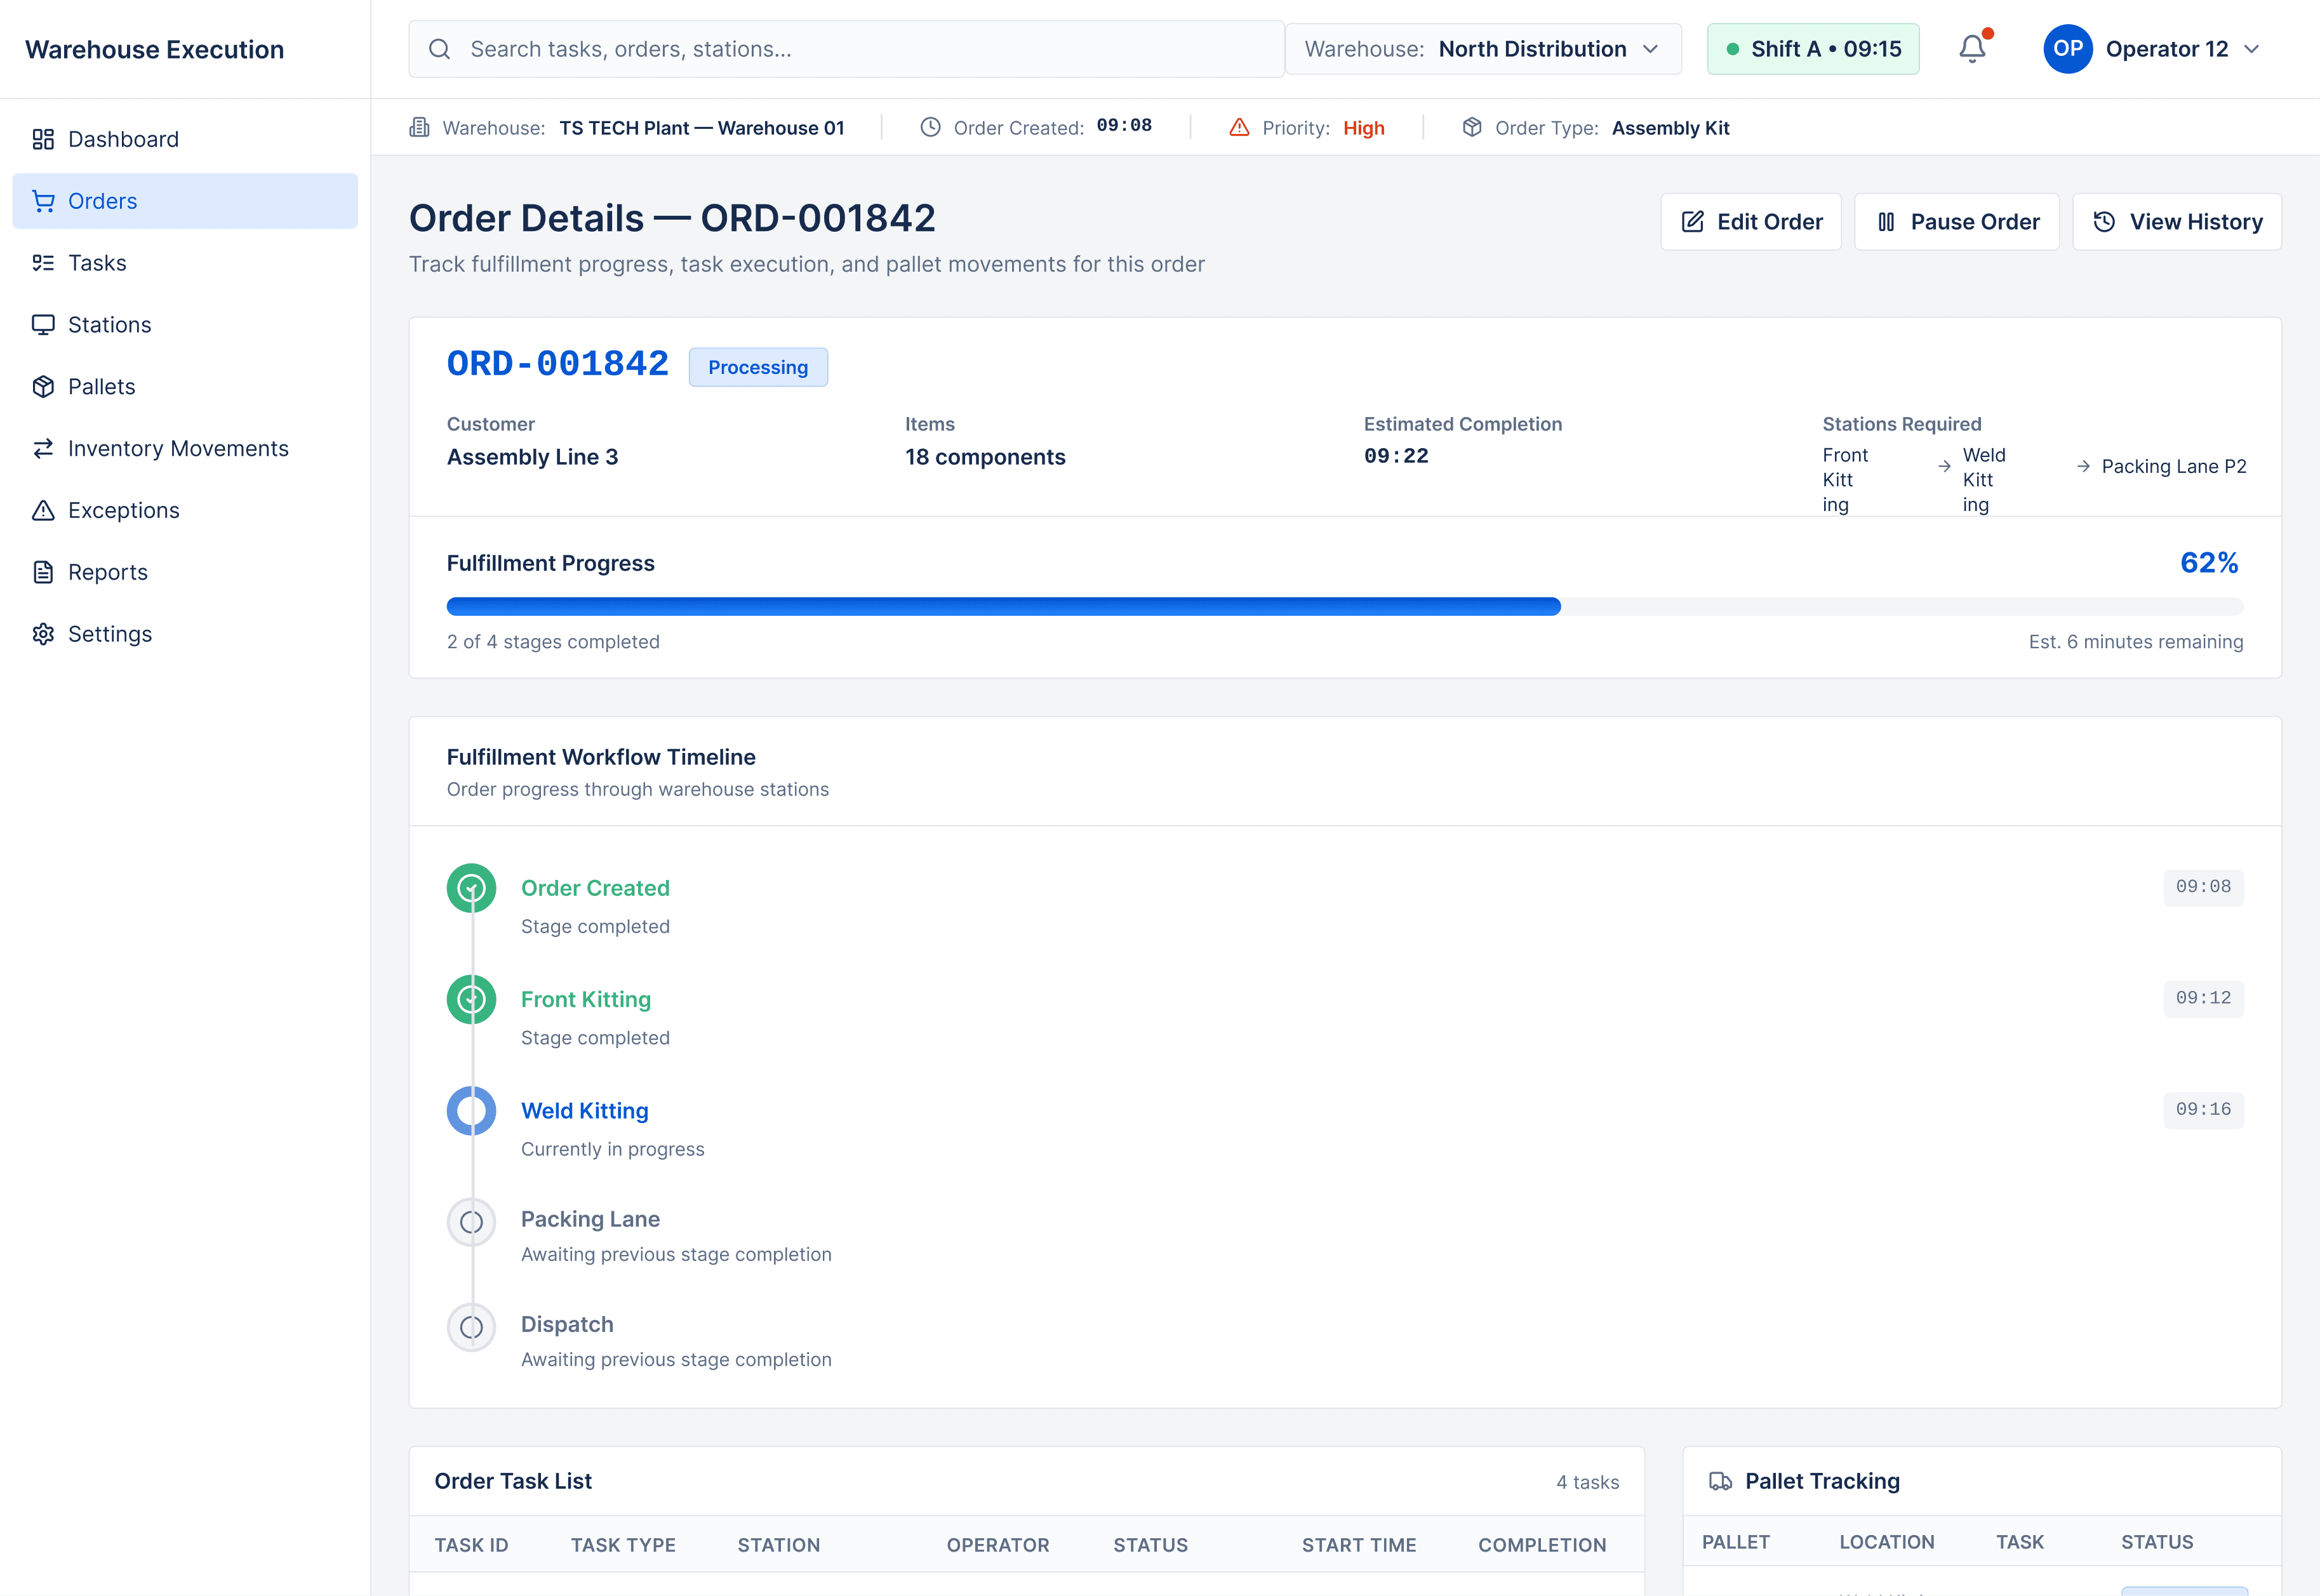Click the OP operator avatar
The height and width of the screenshot is (1596, 2320).
[2068, 48]
